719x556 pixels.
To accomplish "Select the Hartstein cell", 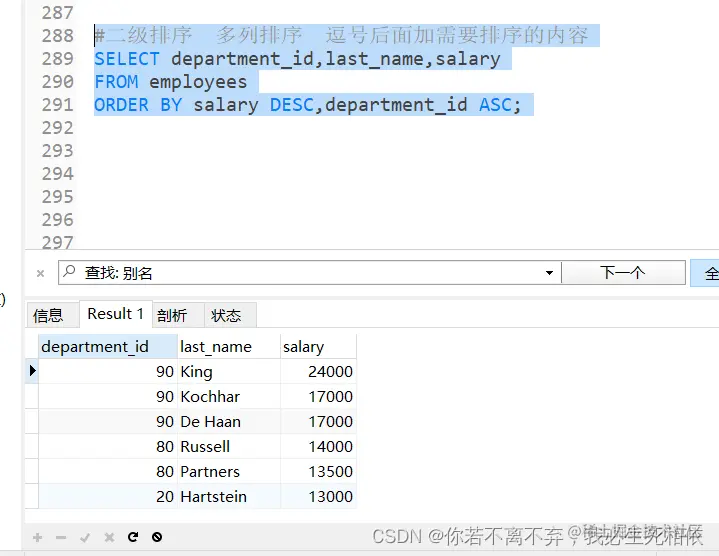I will pyautogui.click(x=229, y=496).
